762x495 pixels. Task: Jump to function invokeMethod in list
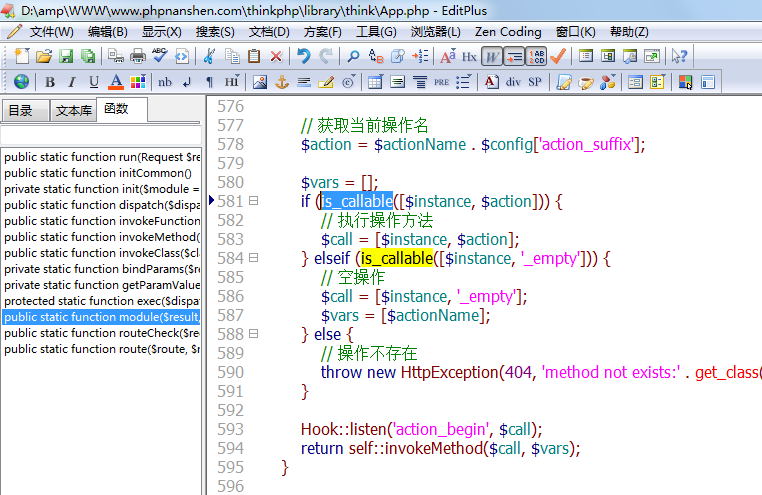tap(102, 237)
